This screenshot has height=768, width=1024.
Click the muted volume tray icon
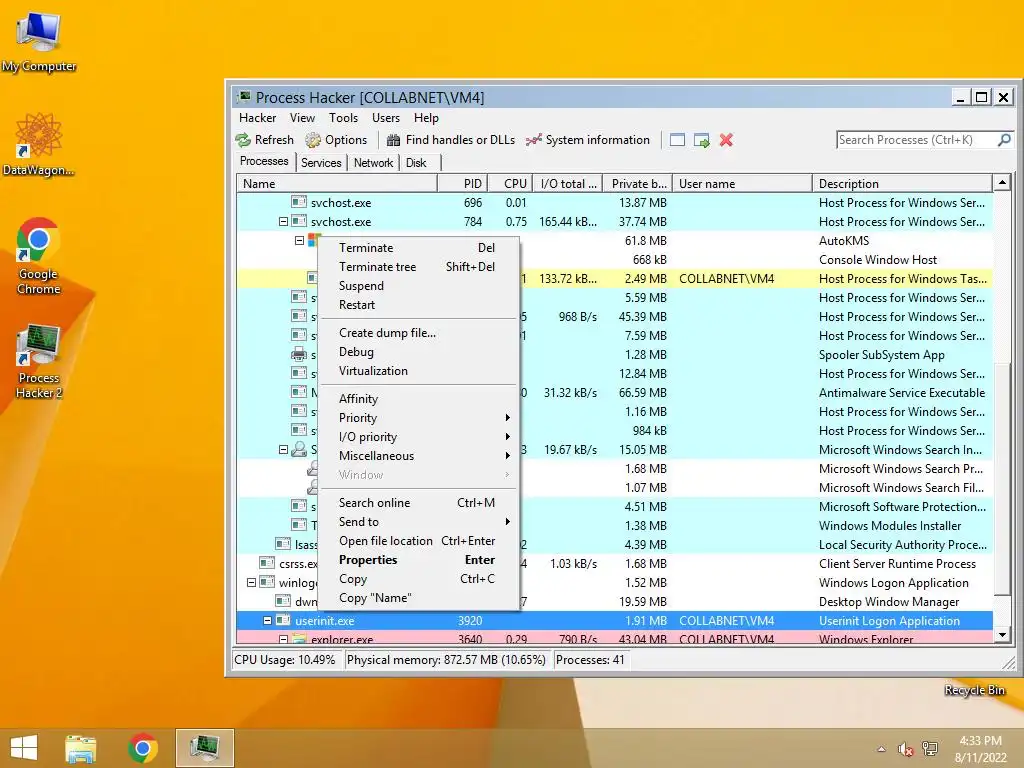(x=905, y=749)
